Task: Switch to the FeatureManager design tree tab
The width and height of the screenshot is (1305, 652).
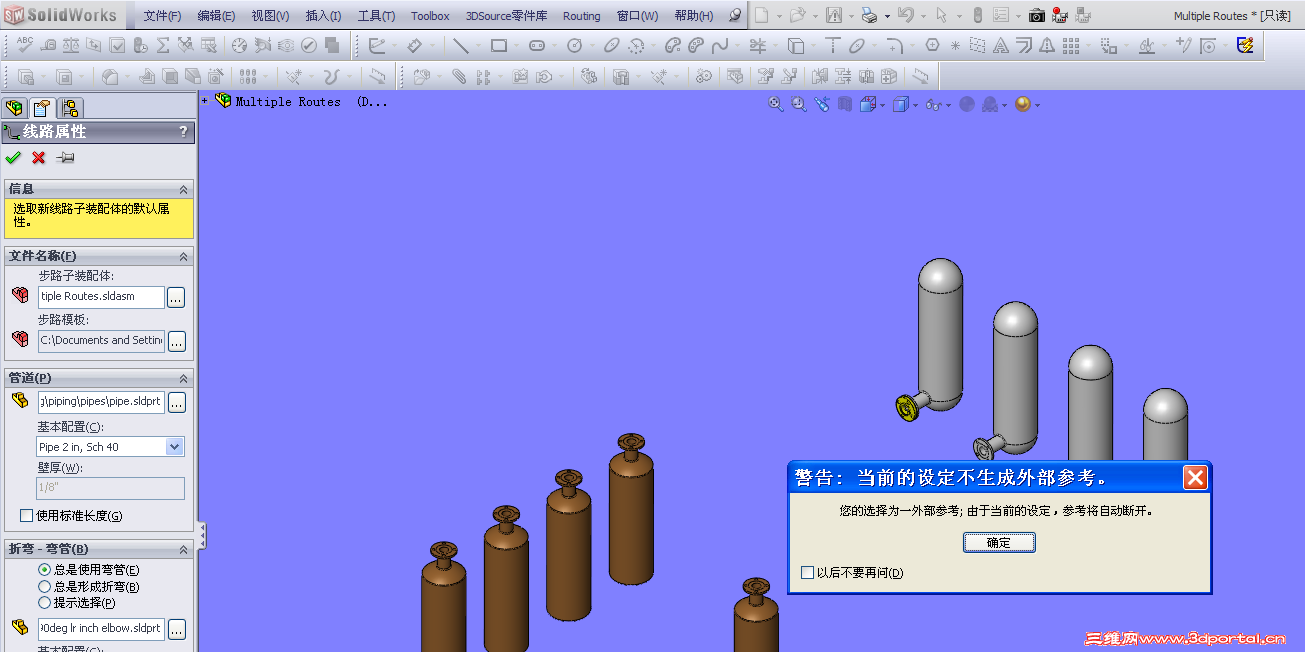Action: 14,109
